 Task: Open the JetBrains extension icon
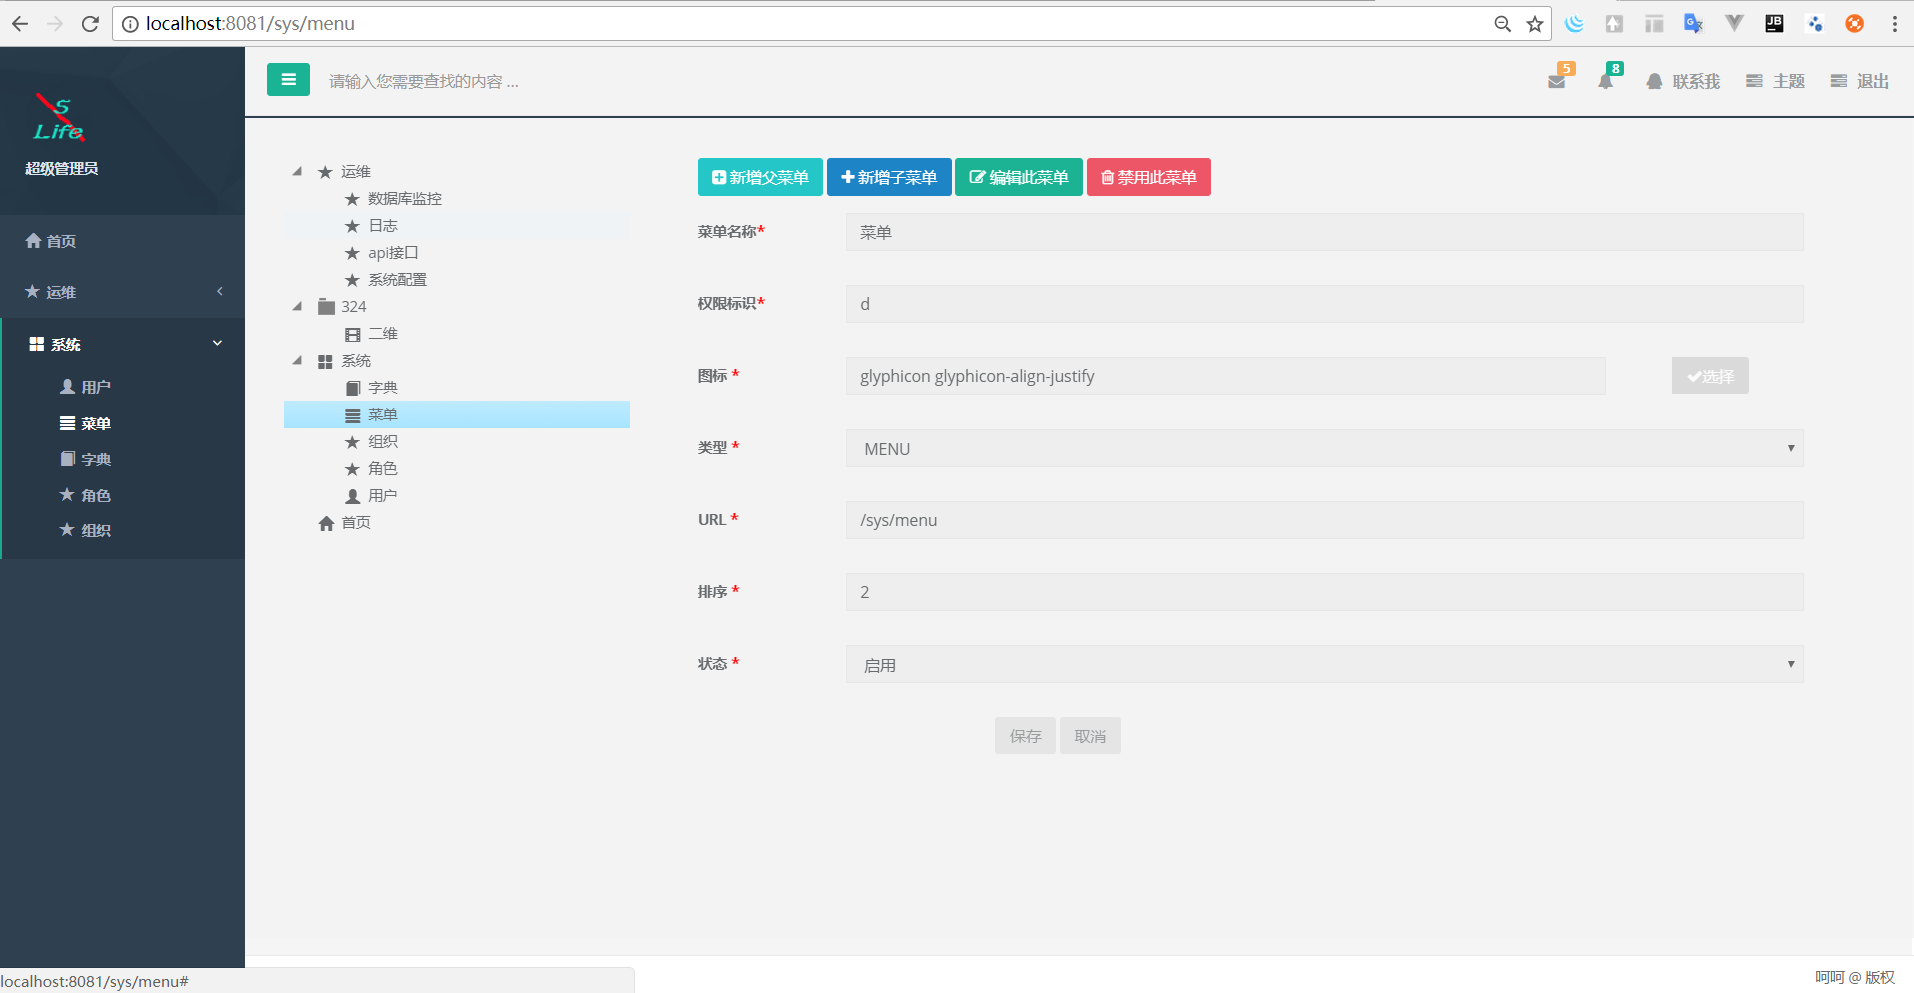[1774, 24]
